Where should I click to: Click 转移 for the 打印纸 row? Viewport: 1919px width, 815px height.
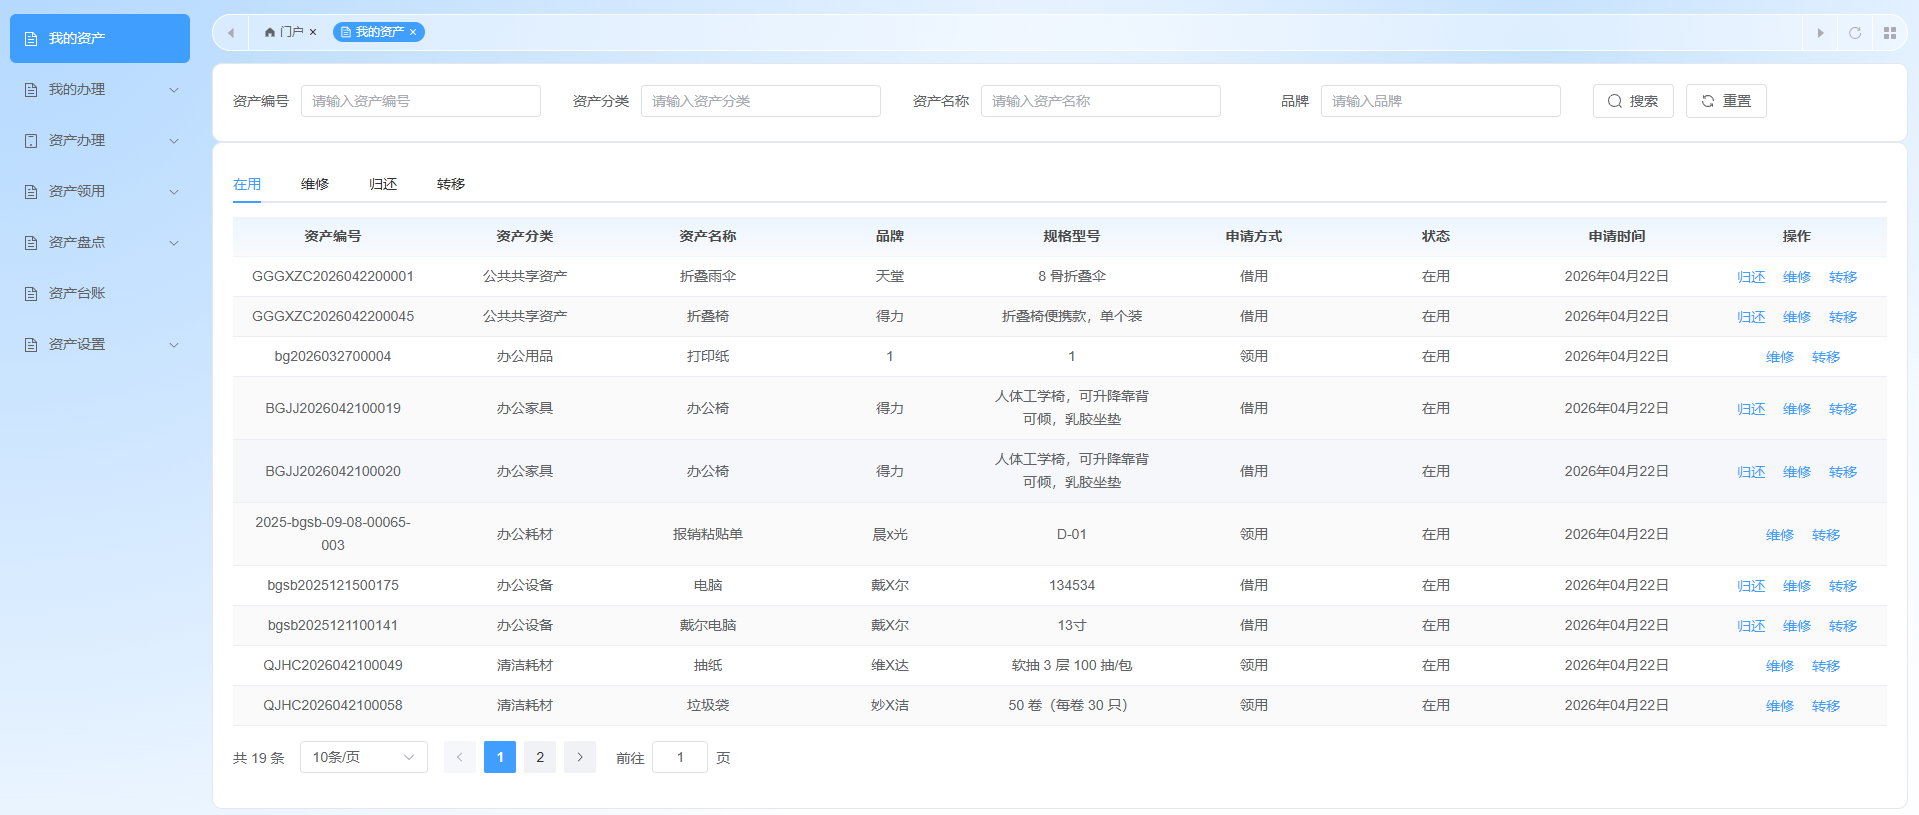coord(1826,357)
